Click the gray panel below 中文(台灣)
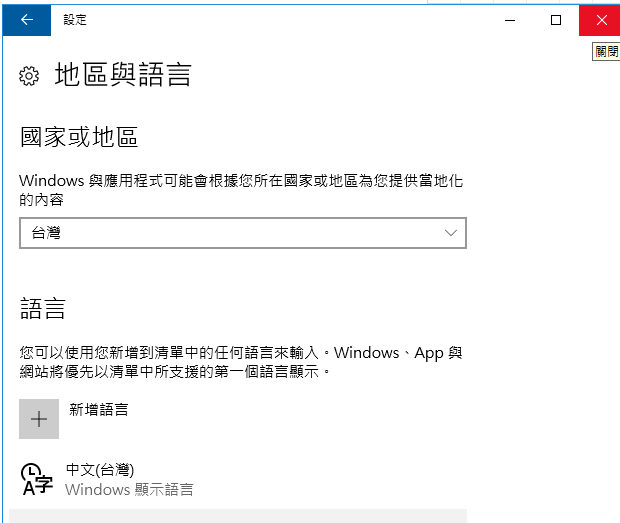Image resolution: width=620 pixels, height=523 pixels. (x=238, y=516)
